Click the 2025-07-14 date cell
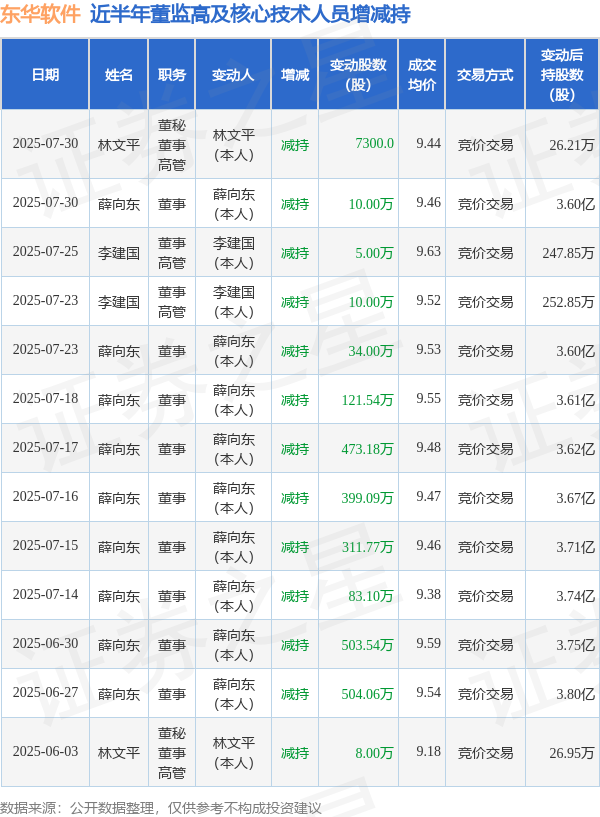 [45, 595]
